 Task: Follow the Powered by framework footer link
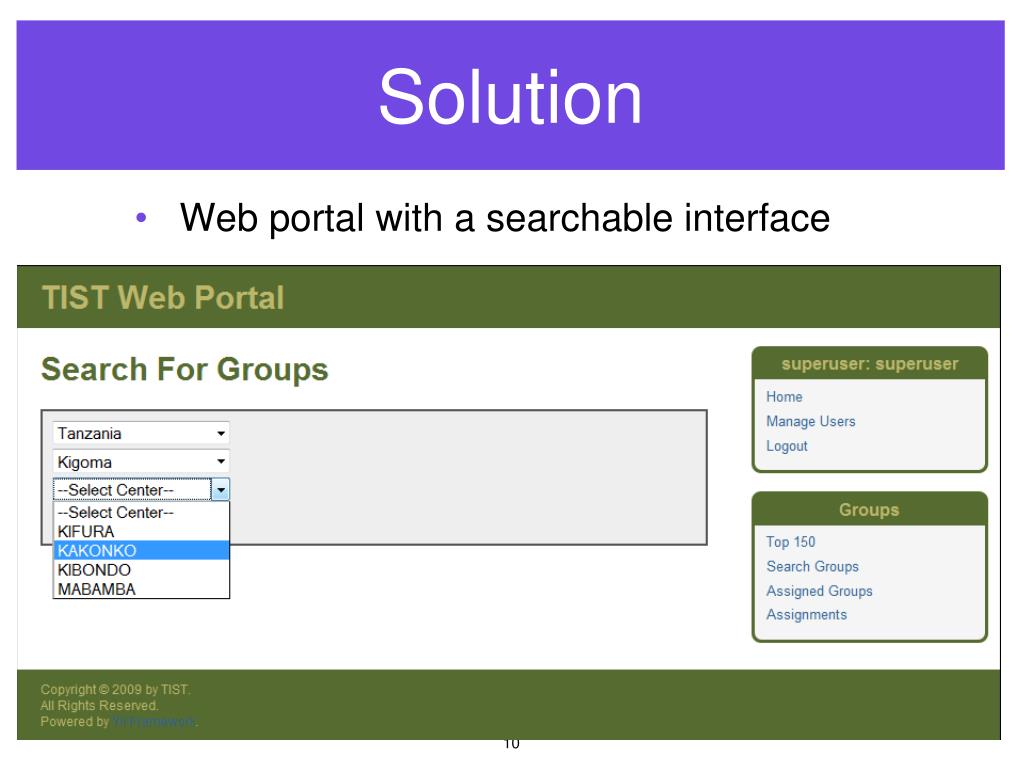click(154, 722)
